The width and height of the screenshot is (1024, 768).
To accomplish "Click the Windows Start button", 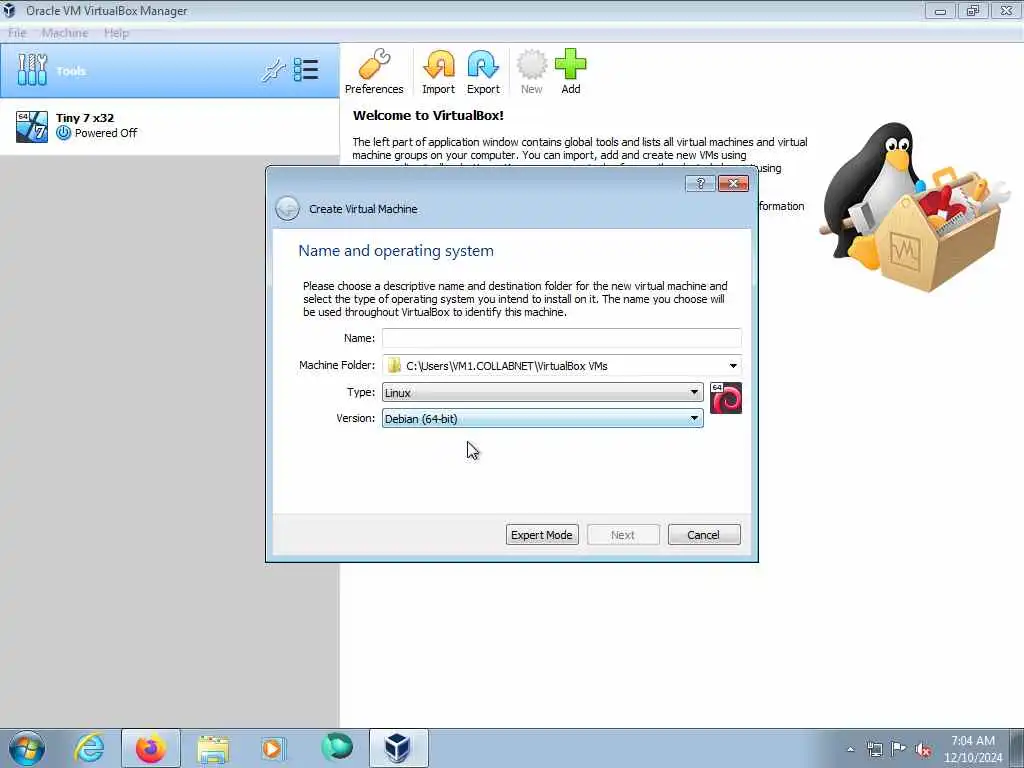I will [x=27, y=748].
